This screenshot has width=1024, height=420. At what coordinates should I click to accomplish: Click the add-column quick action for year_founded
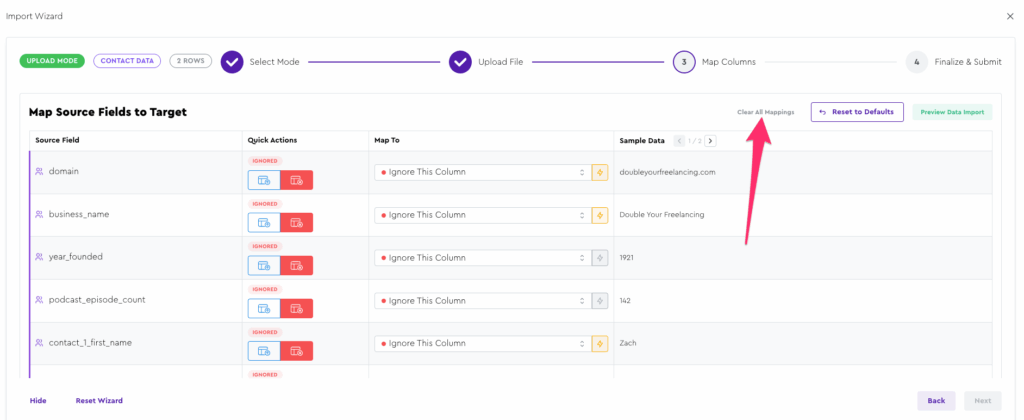pyautogui.click(x=264, y=265)
